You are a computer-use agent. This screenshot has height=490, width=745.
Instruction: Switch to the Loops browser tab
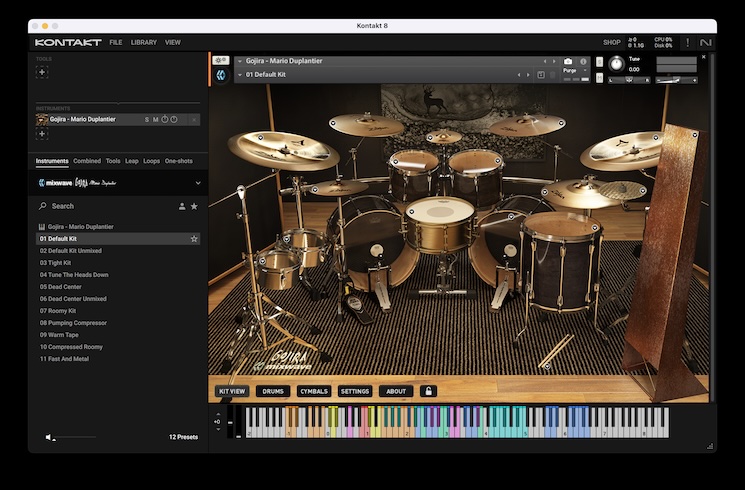tap(152, 161)
